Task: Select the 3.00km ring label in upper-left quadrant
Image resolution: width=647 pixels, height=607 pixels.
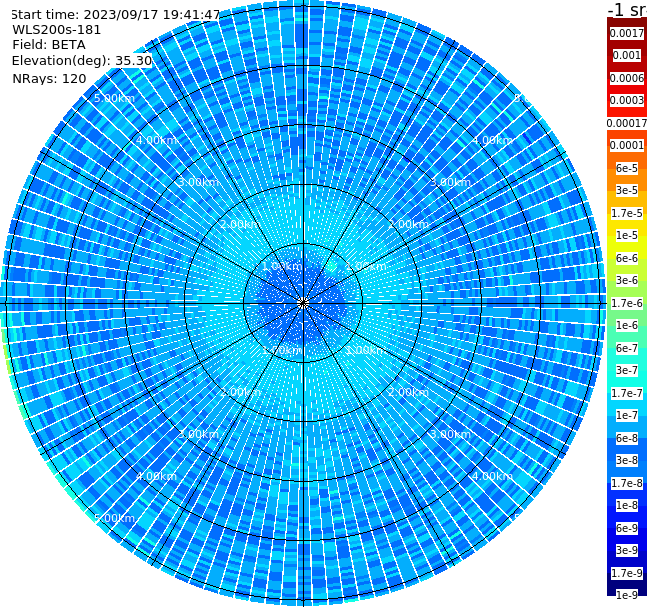Action: point(198,182)
